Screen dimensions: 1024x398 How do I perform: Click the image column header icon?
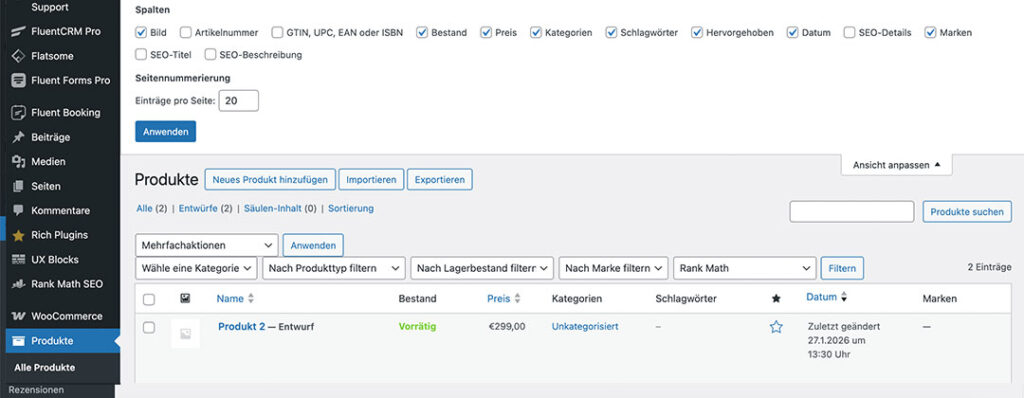[x=185, y=298]
